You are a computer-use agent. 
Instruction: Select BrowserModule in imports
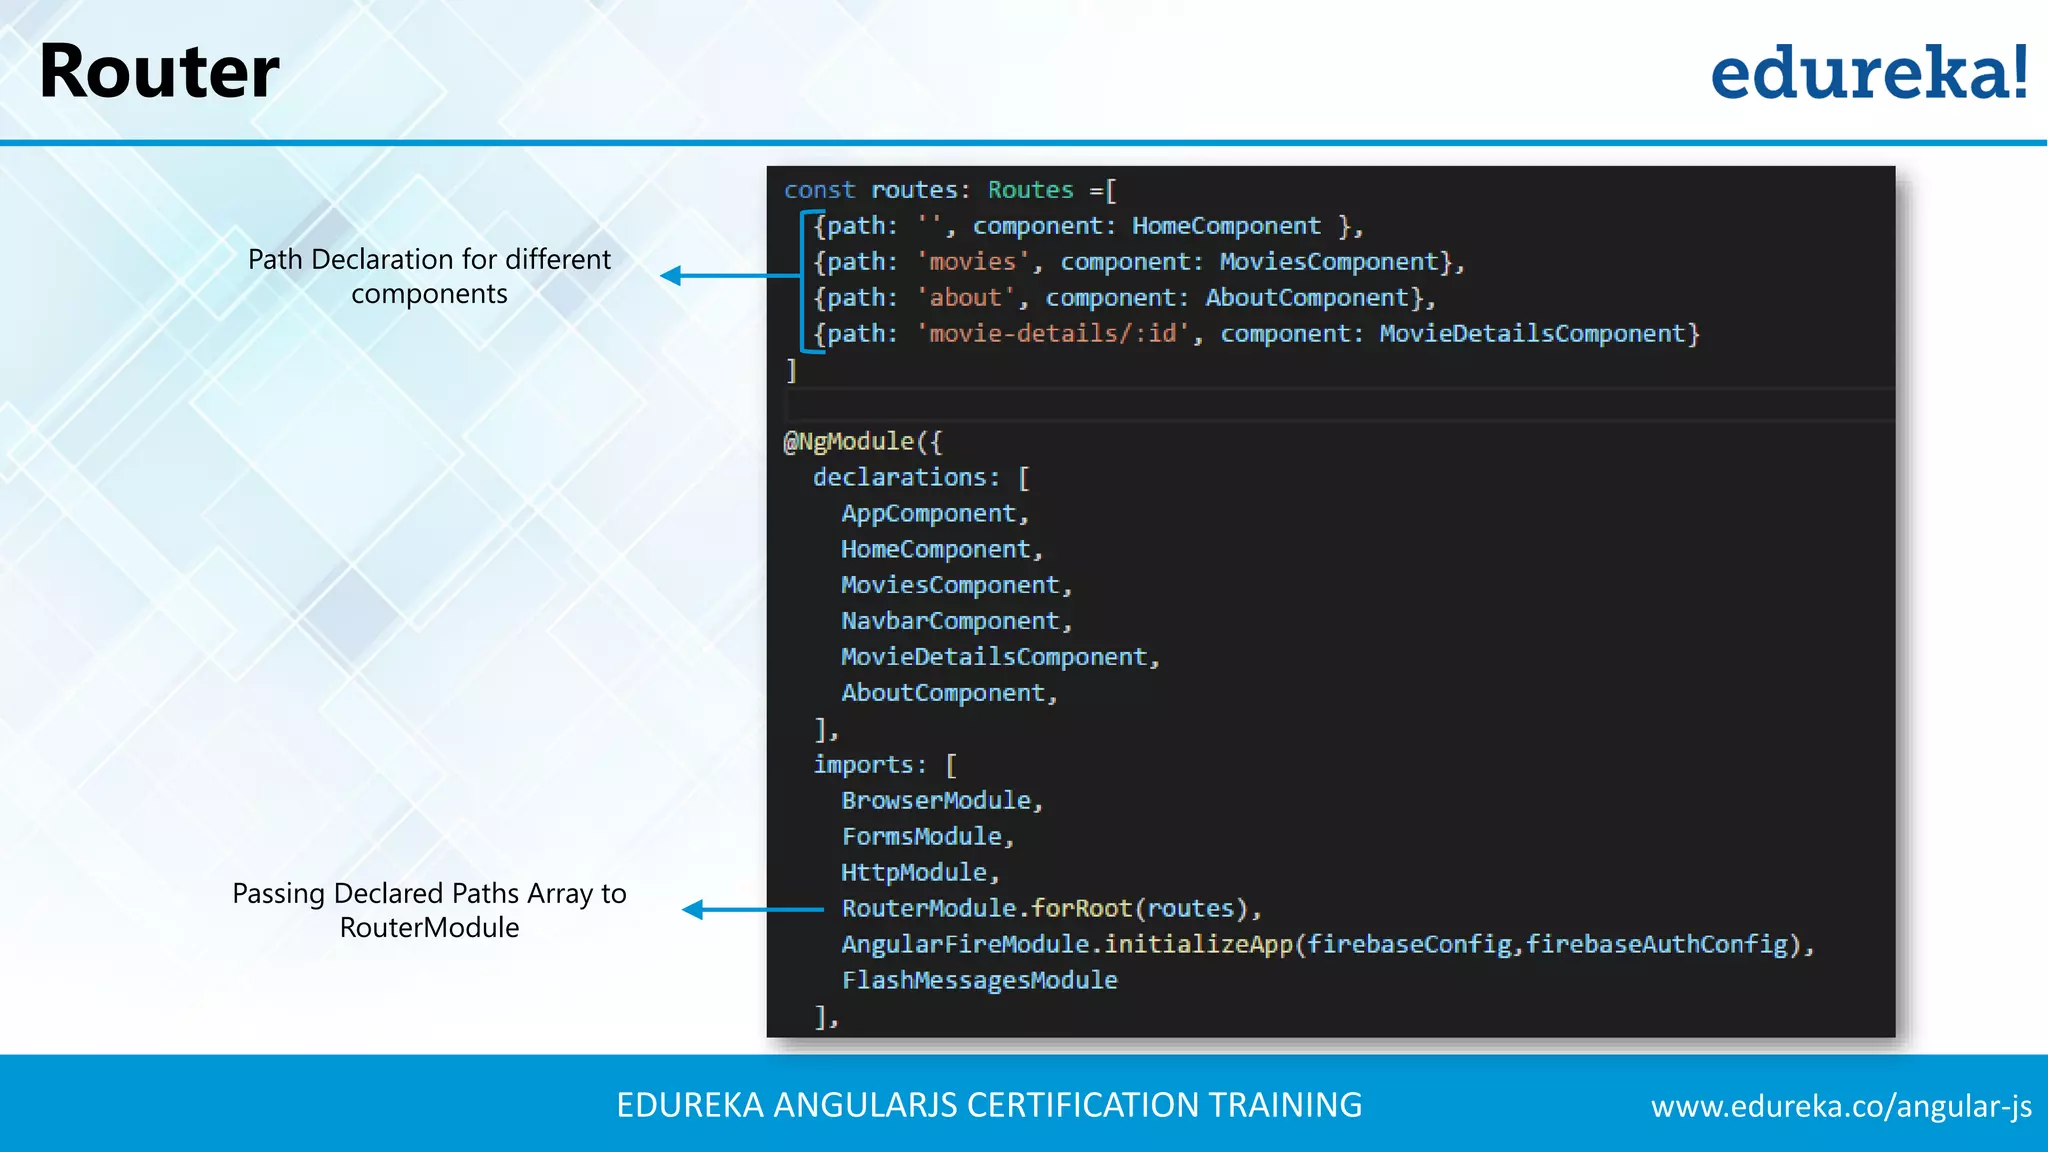coord(942,802)
